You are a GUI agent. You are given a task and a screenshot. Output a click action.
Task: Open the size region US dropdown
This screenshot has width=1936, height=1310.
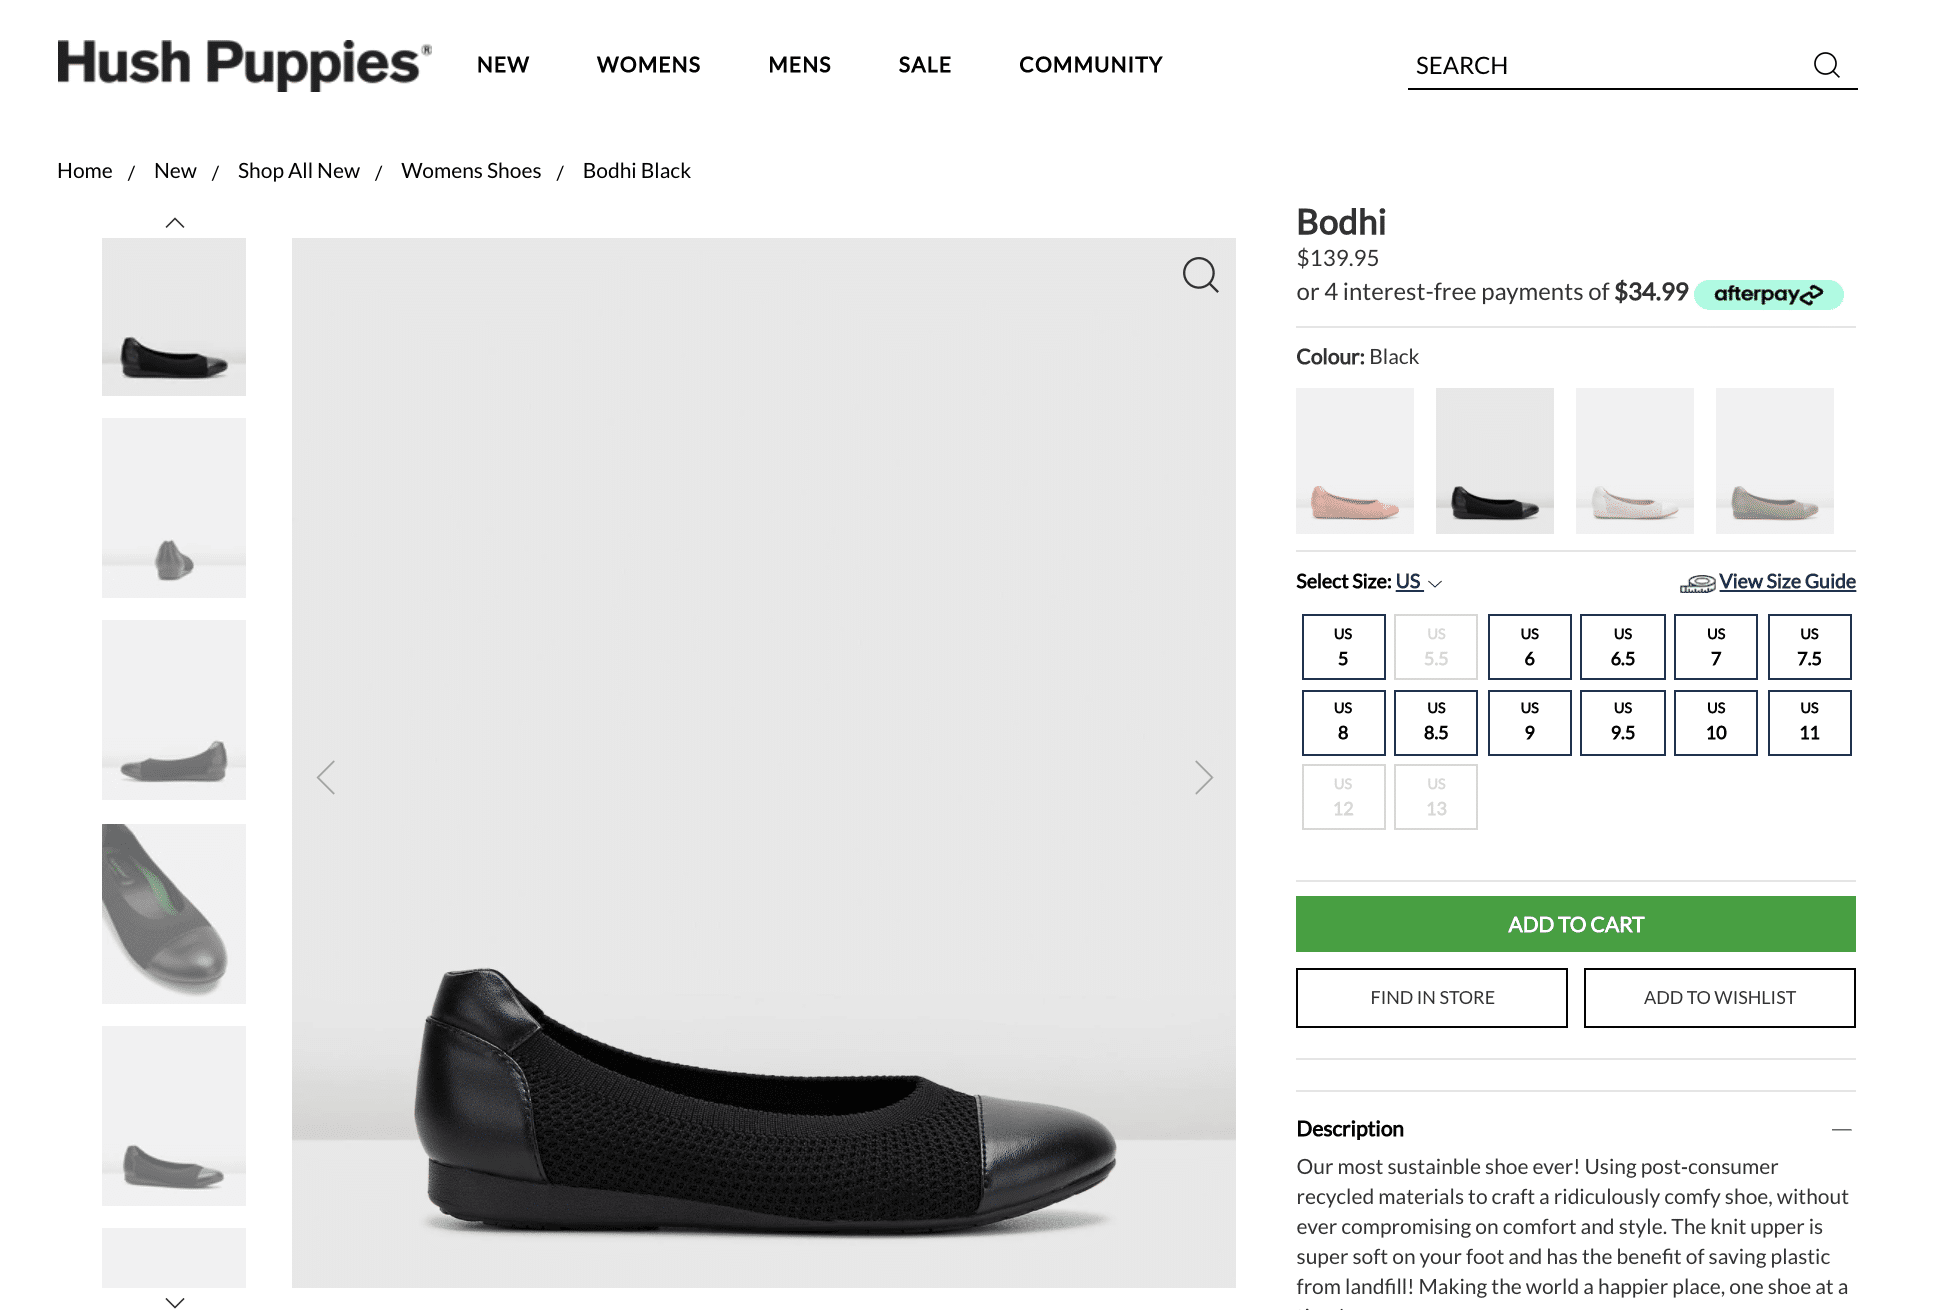pos(1418,582)
